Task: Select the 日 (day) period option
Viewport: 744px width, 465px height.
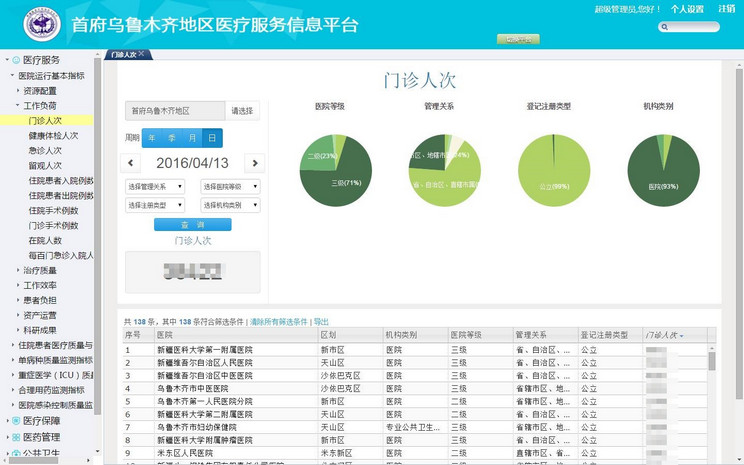Action: tap(211, 138)
